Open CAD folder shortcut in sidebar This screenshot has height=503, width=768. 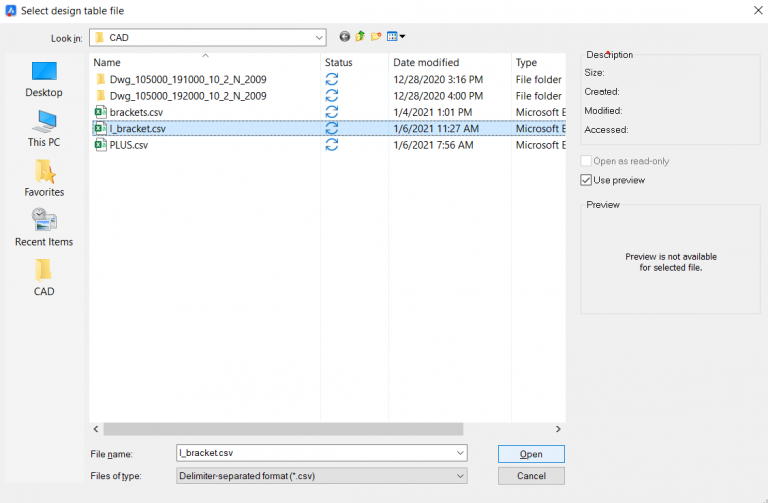(x=44, y=278)
